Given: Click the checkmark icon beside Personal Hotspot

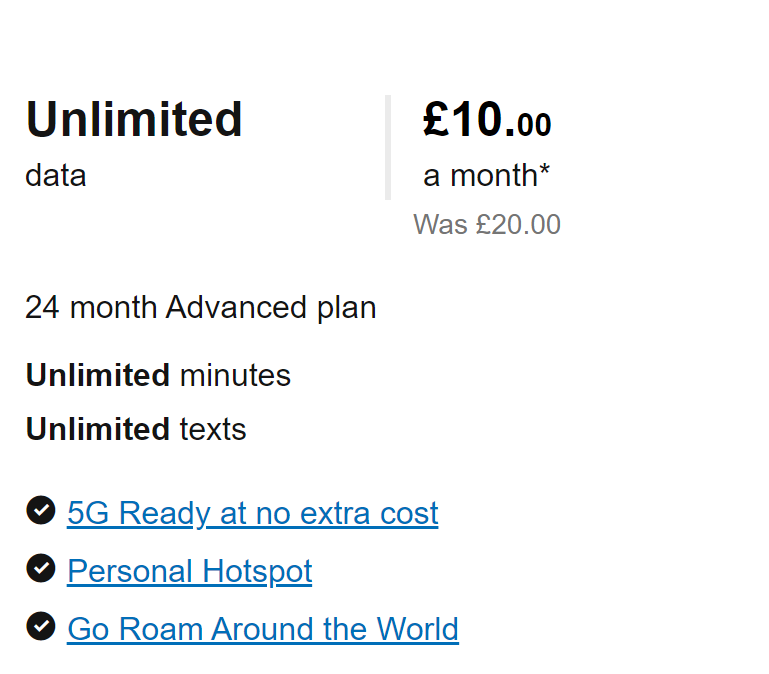Looking at the screenshot, I should pyautogui.click(x=41, y=568).
